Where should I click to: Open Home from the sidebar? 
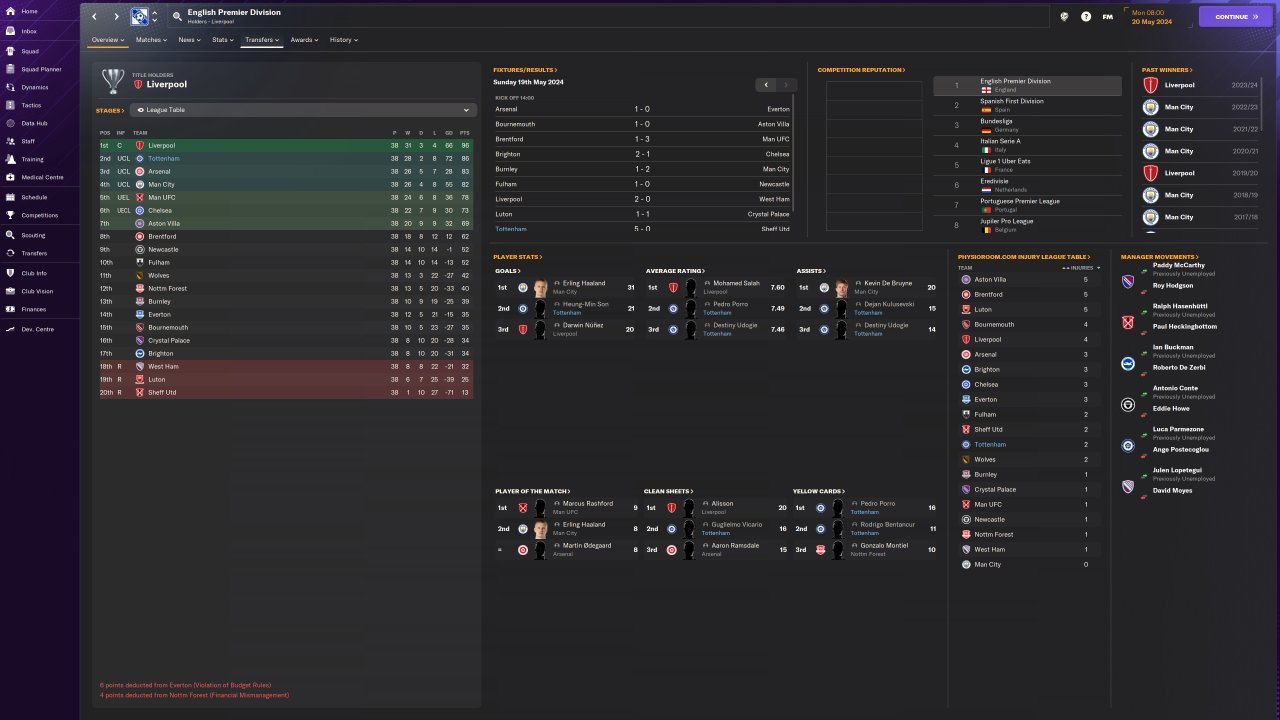point(30,11)
